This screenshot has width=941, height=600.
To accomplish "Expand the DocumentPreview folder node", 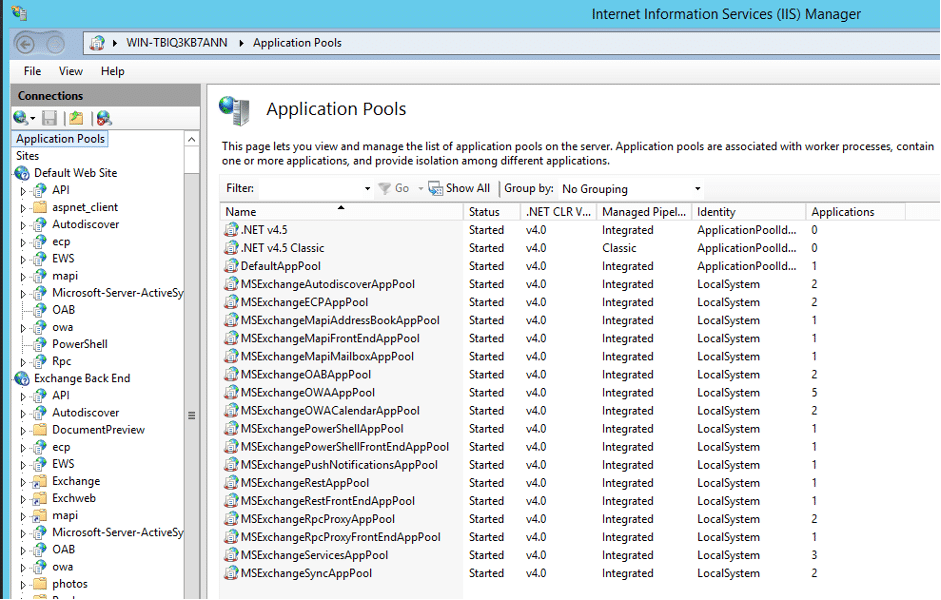I will point(23,430).
